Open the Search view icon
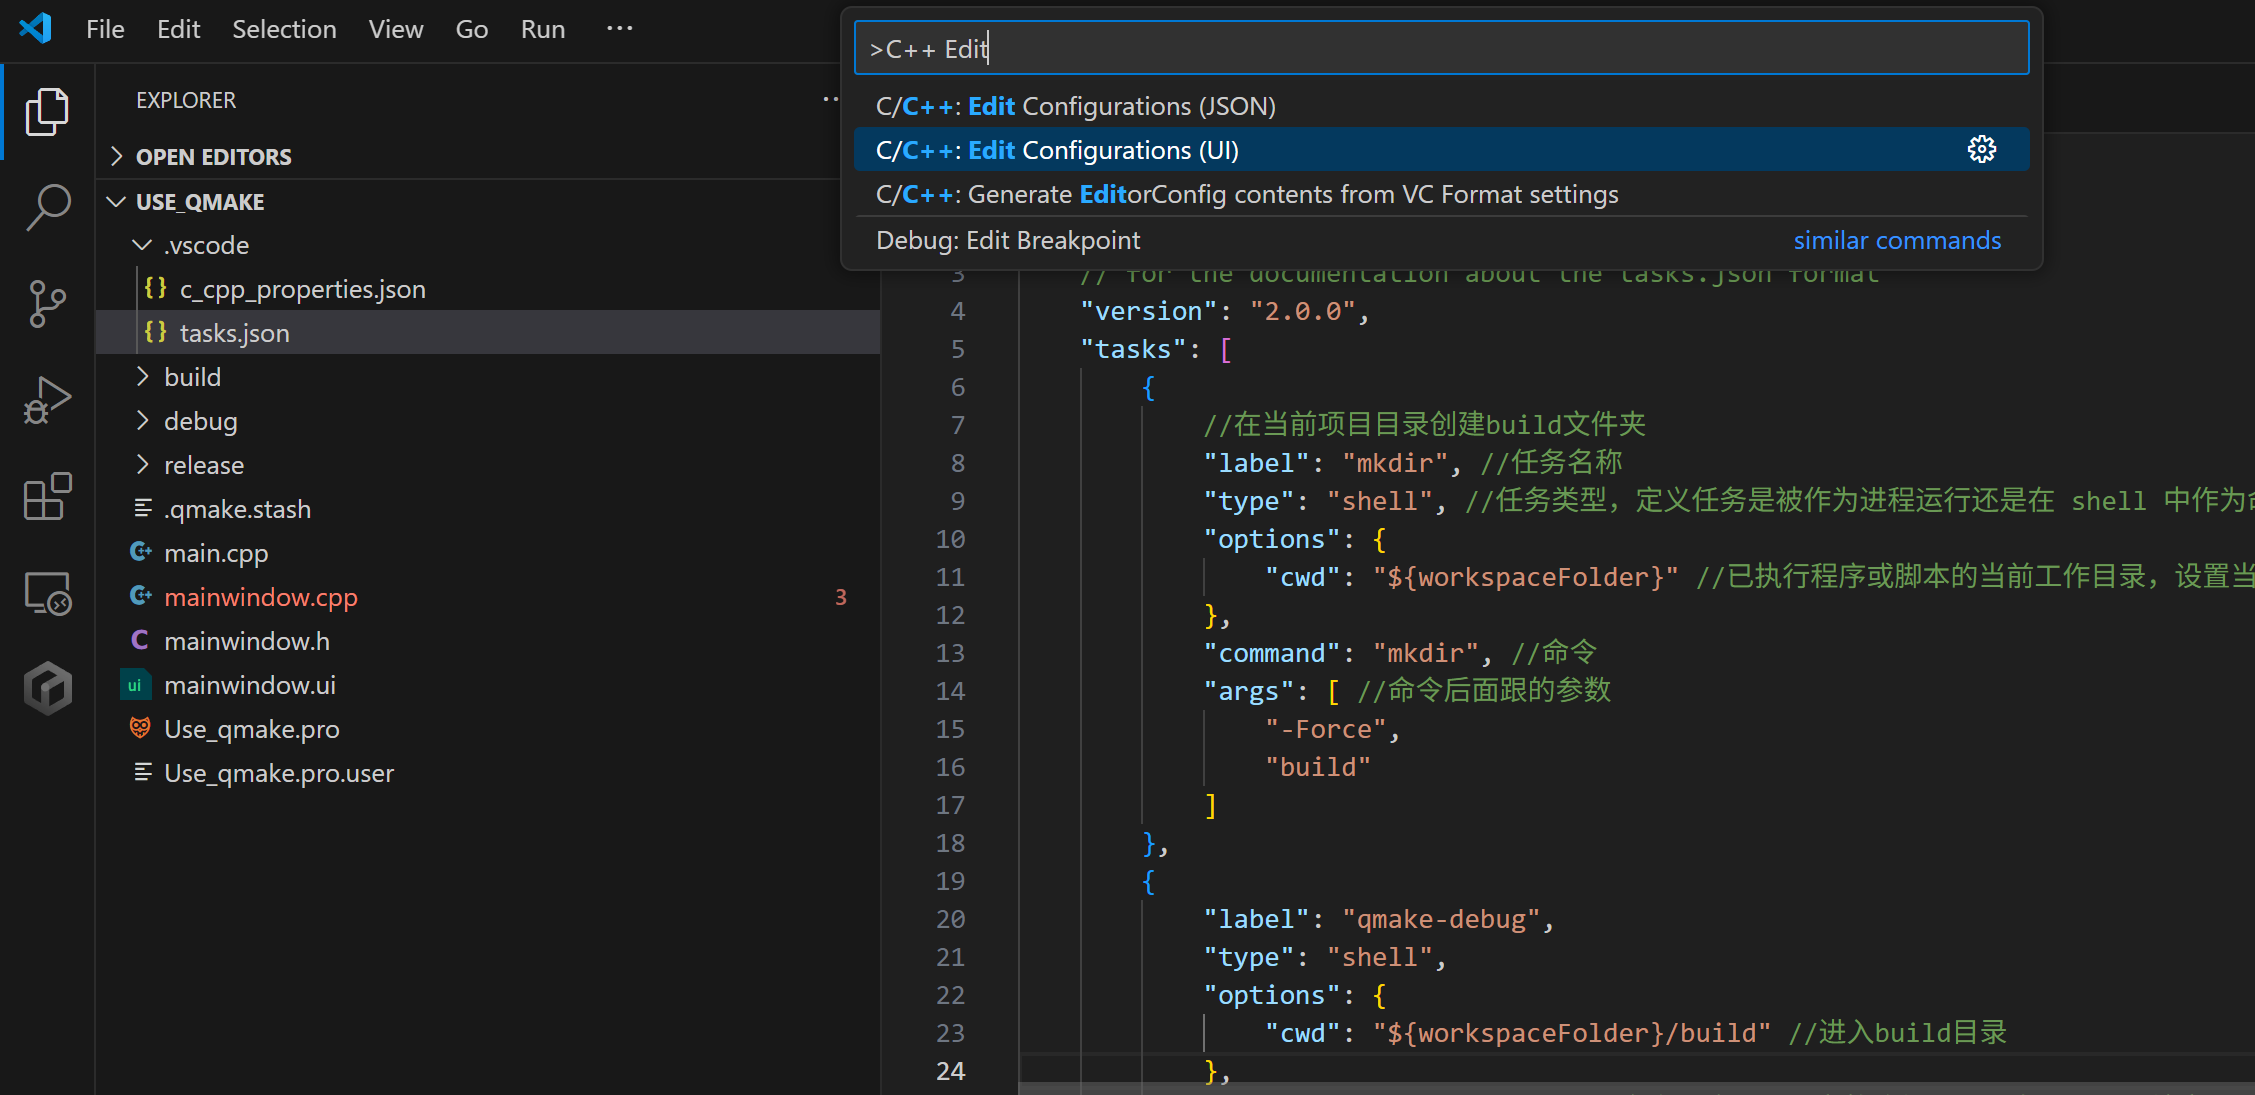Image resolution: width=2255 pixels, height=1095 pixels. 47,205
